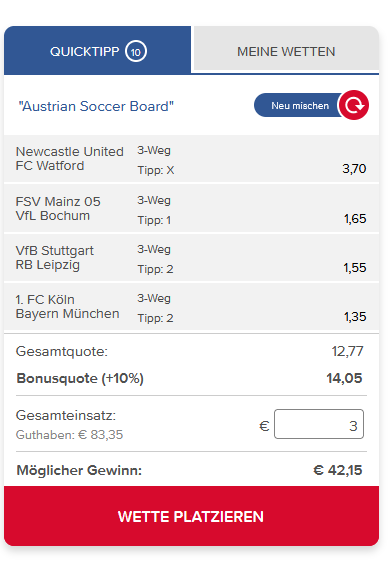
Task: Click the 1,65 odds for Mainz
Action: click(x=355, y=219)
